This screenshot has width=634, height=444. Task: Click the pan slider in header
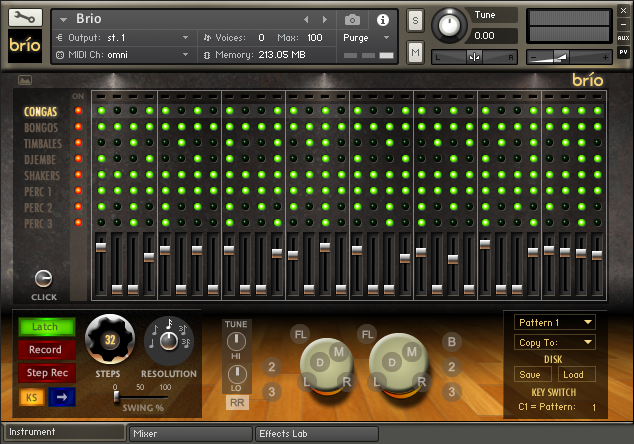474,57
